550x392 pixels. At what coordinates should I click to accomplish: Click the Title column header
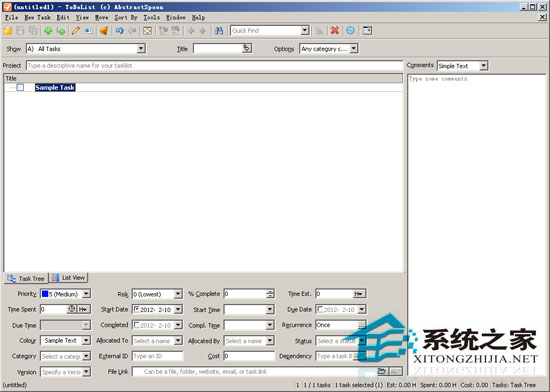pyautogui.click(x=203, y=78)
